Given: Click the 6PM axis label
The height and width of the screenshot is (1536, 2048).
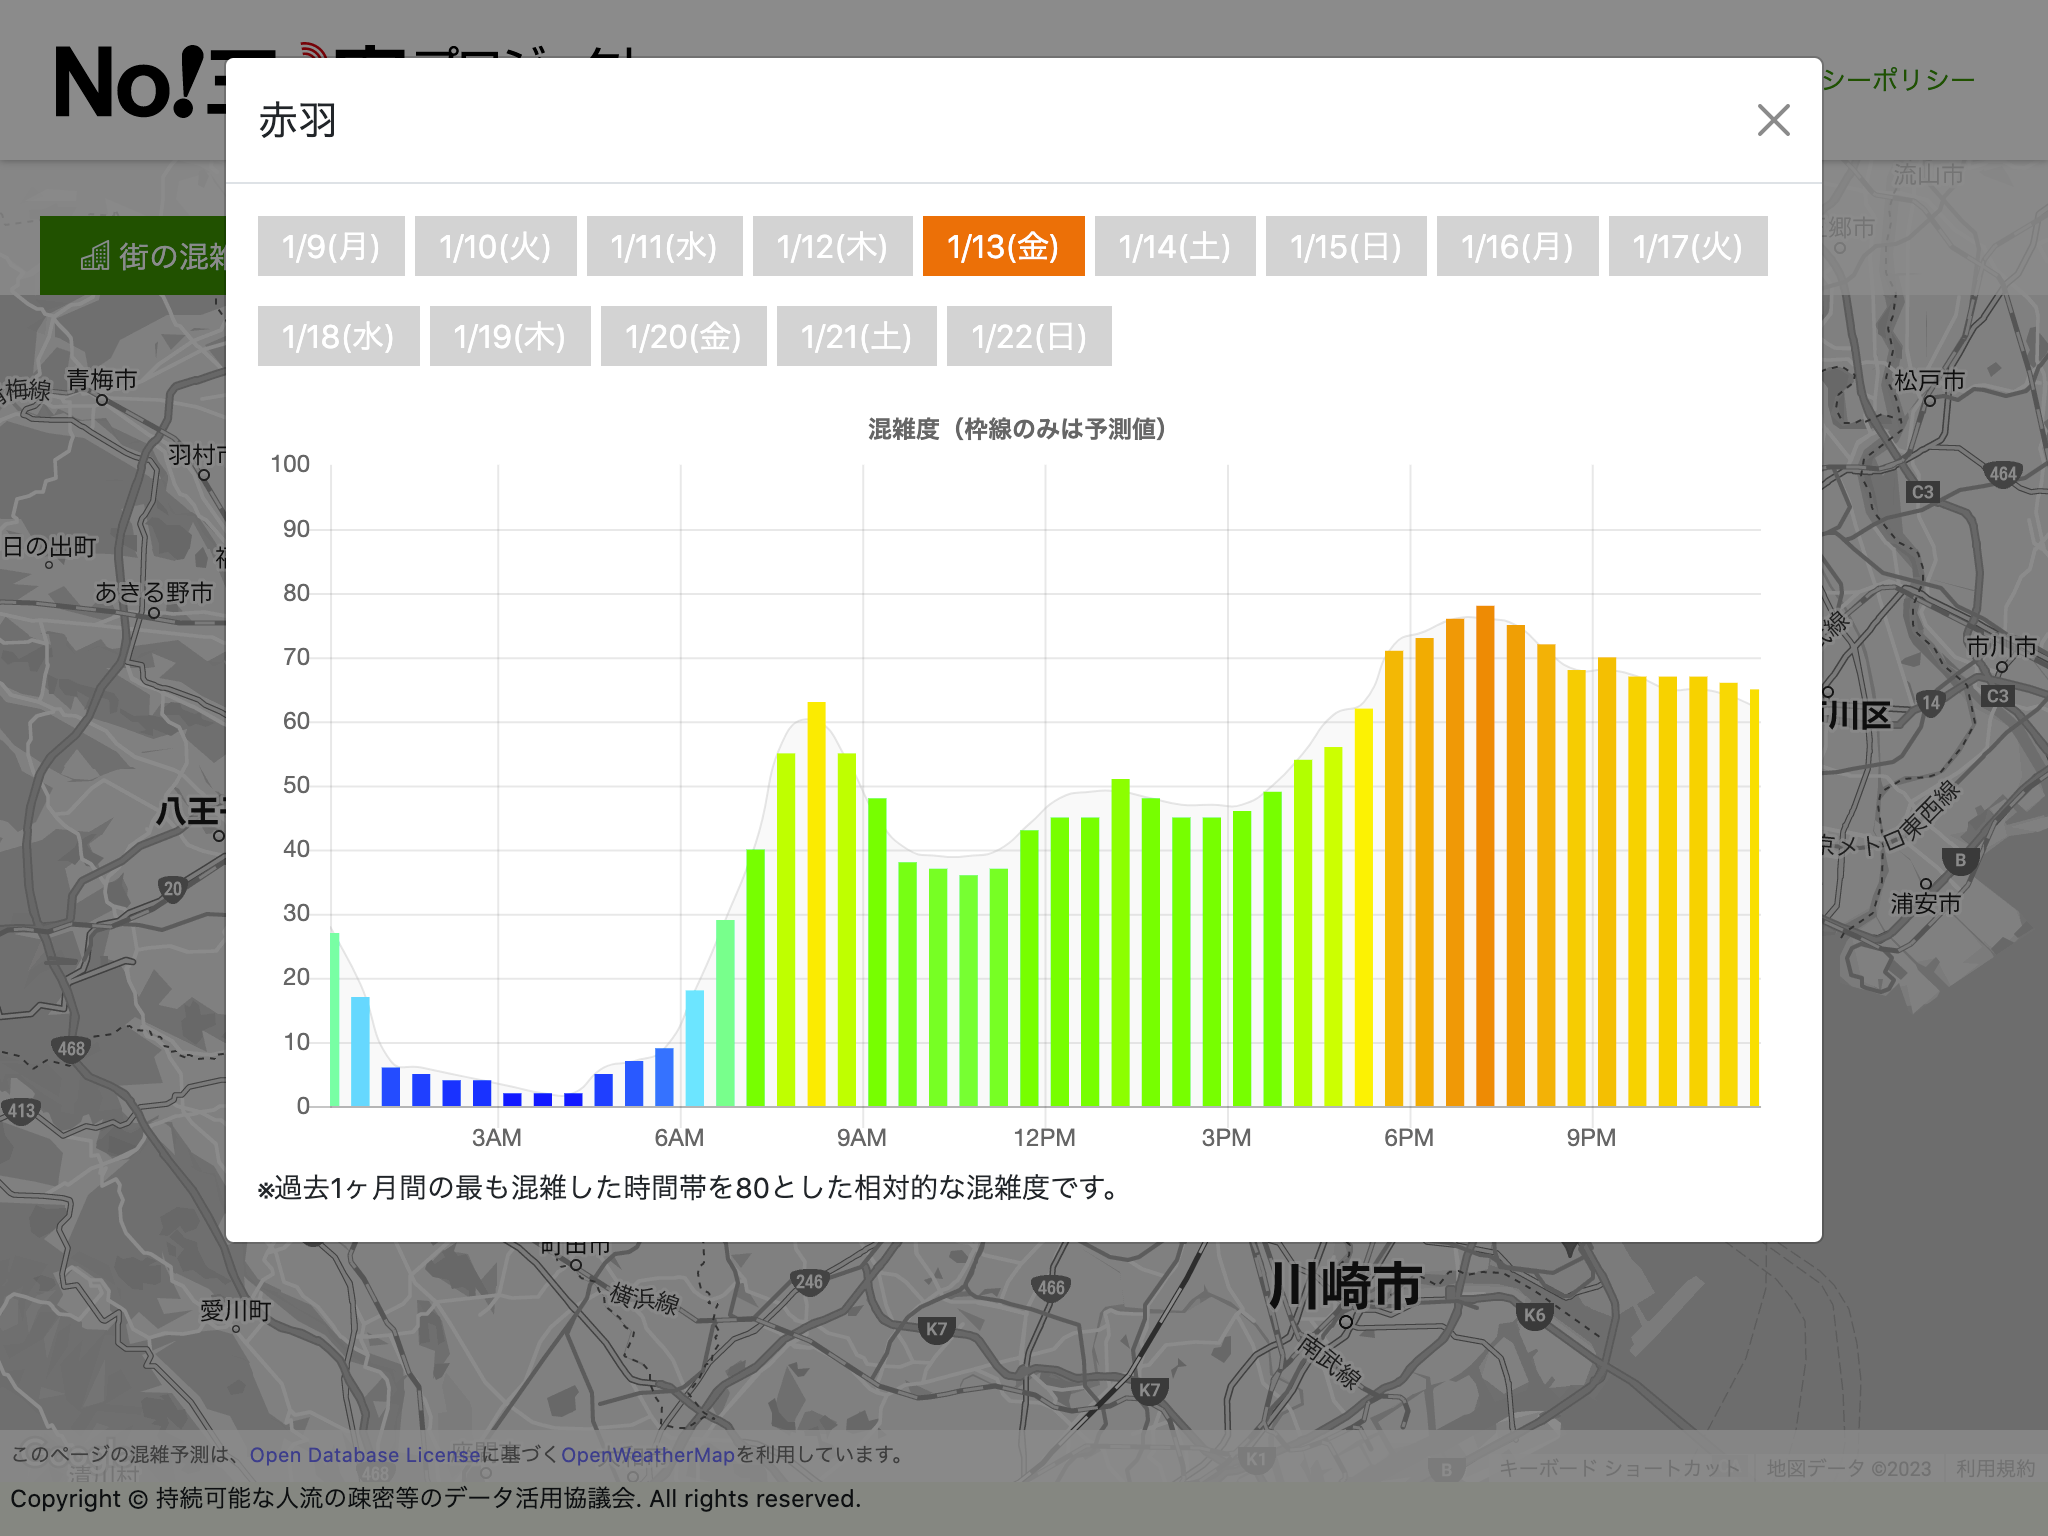Looking at the screenshot, I should [x=1409, y=1138].
